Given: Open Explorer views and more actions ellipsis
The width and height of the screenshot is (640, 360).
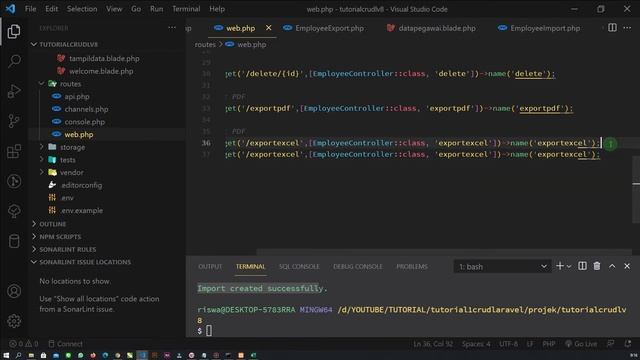Looking at the screenshot, I should (172, 28).
